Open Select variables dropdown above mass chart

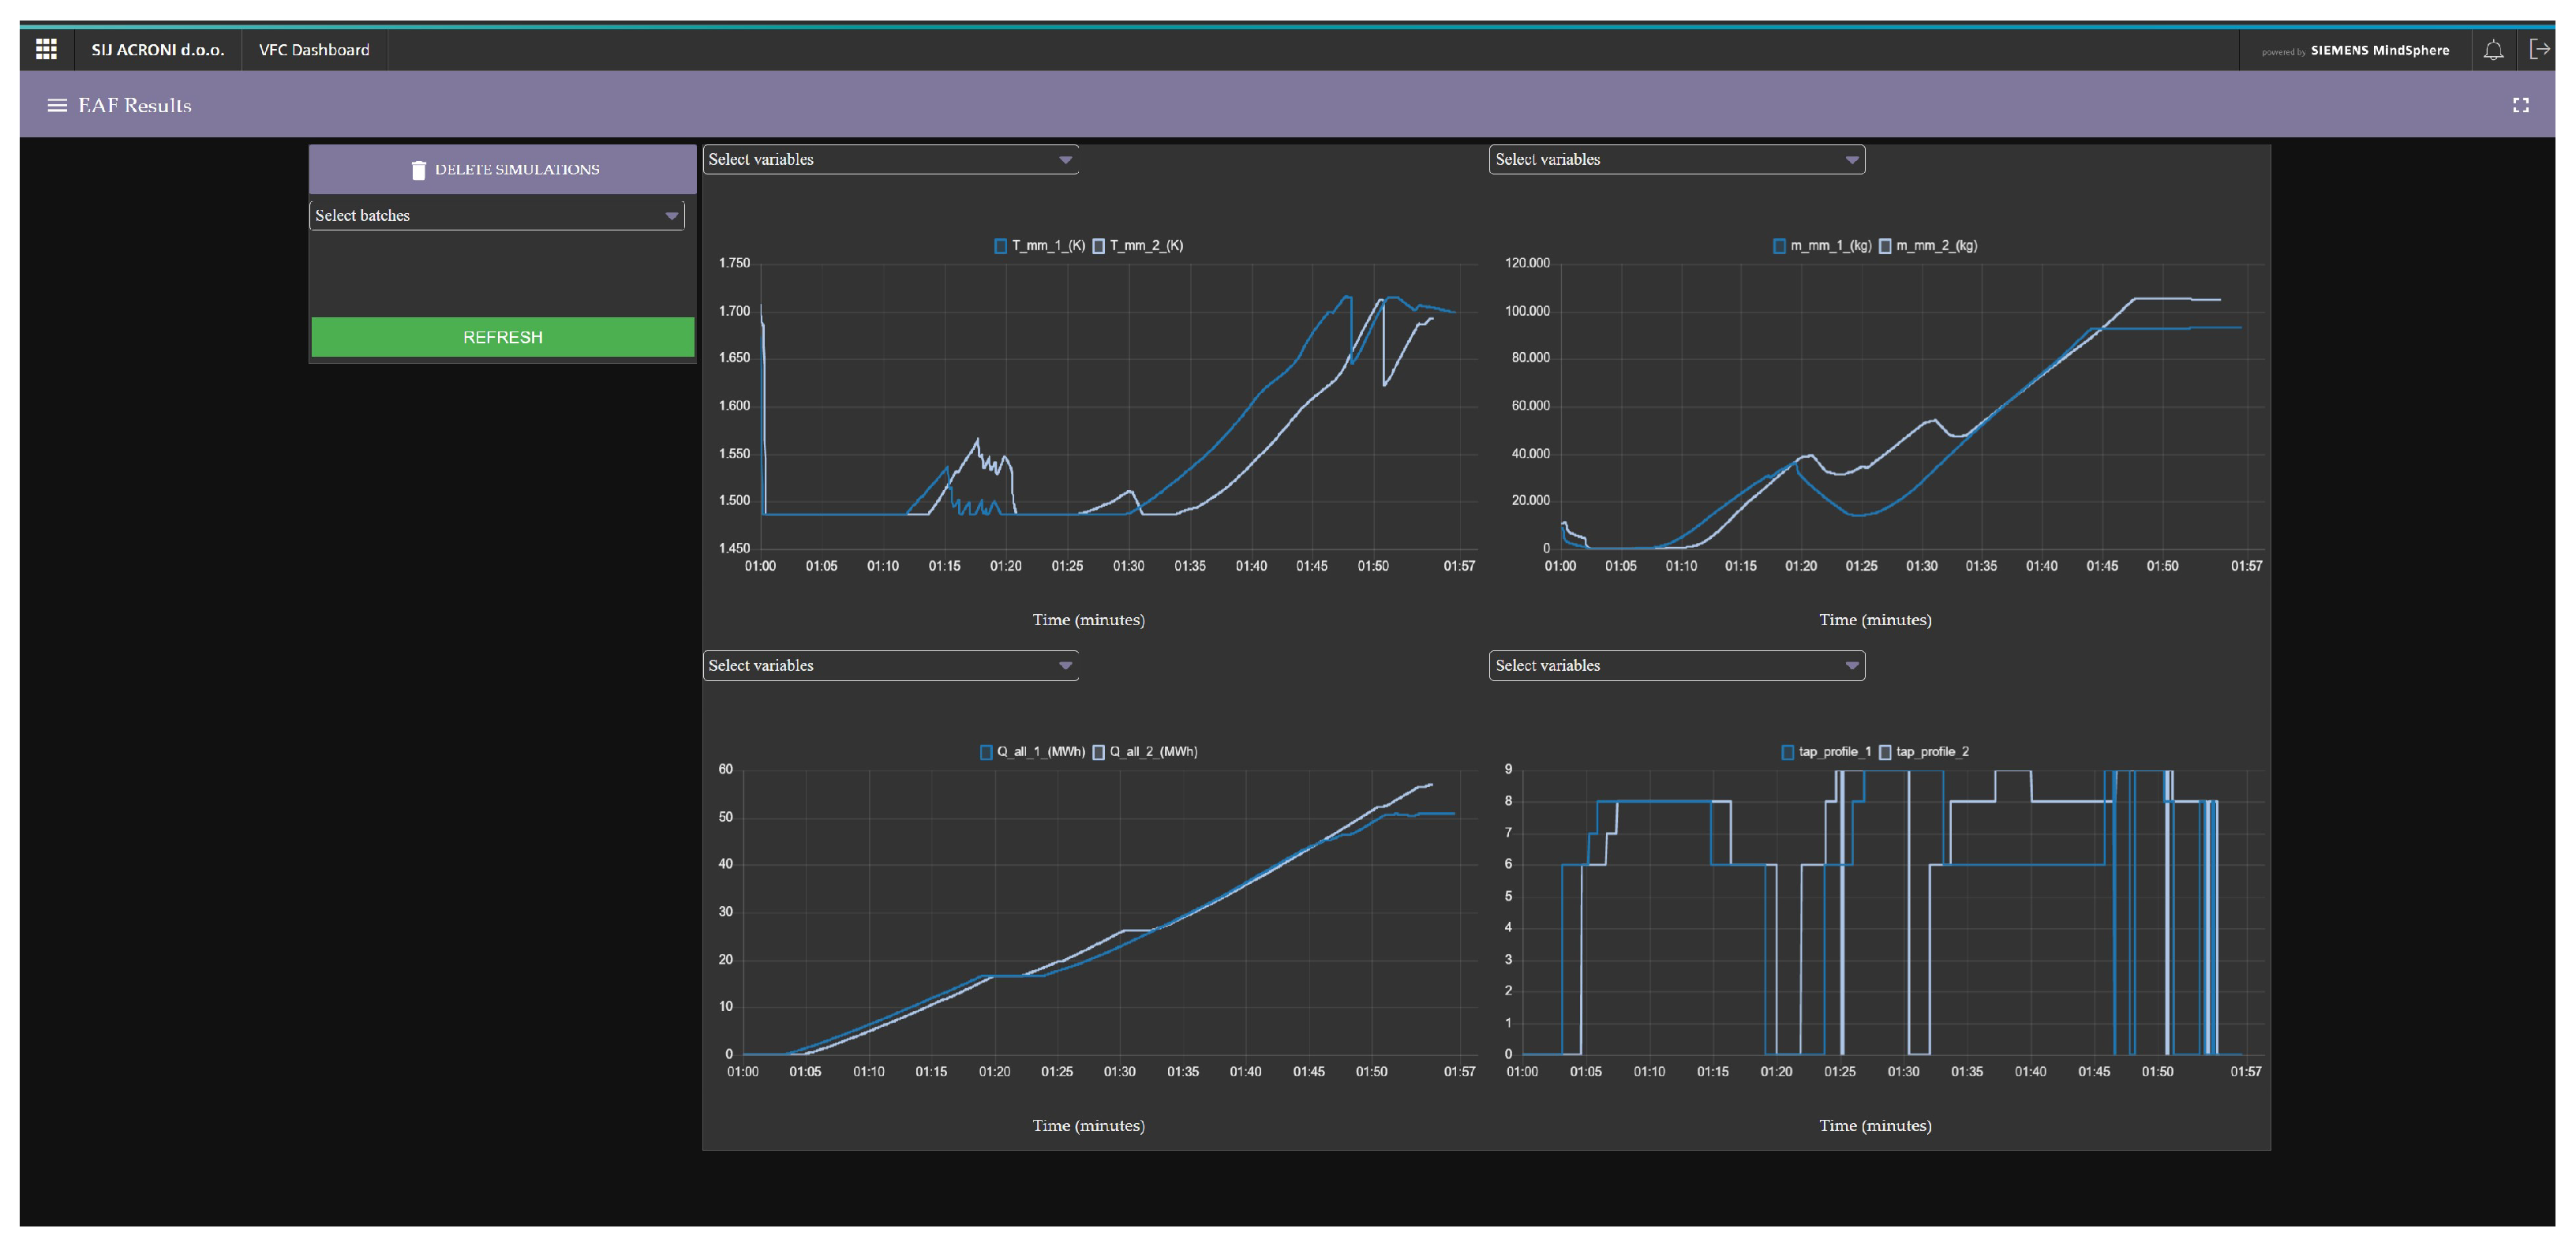click(x=1676, y=160)
